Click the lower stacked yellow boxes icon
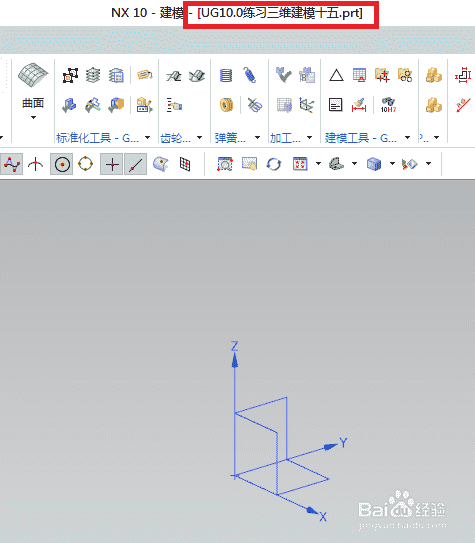This screenshot has height=543, width=475. (x=434, y=105)
